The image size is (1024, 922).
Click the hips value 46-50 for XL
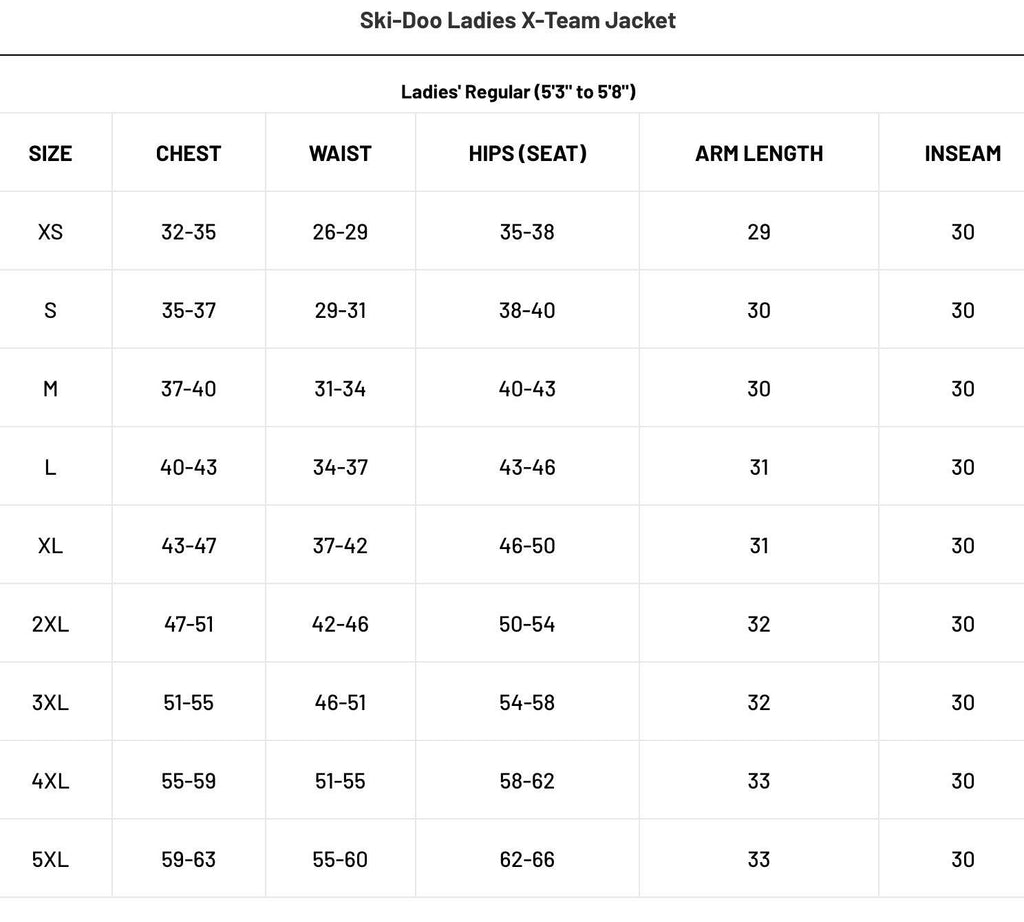coord(527,546)
